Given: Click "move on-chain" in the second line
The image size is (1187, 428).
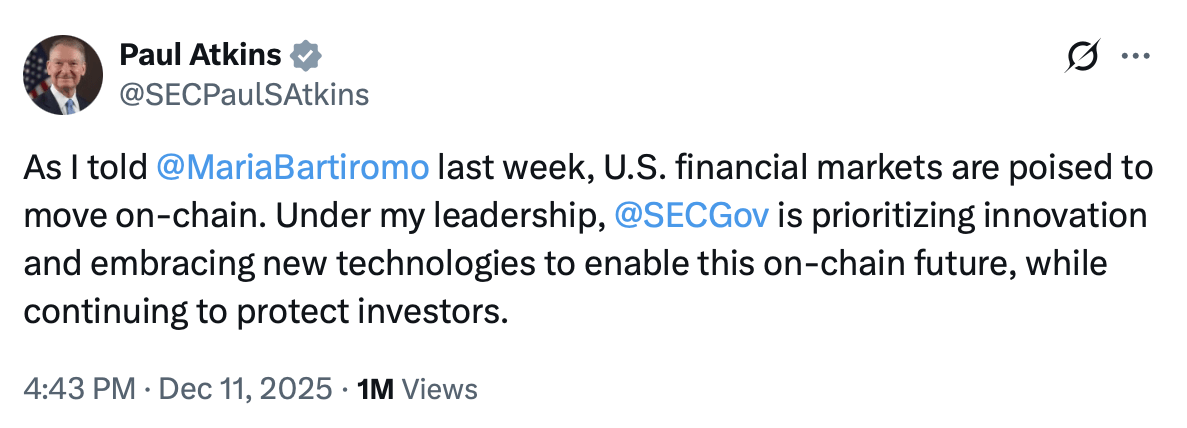Looking at the screenshot, I should pos(112,217).
